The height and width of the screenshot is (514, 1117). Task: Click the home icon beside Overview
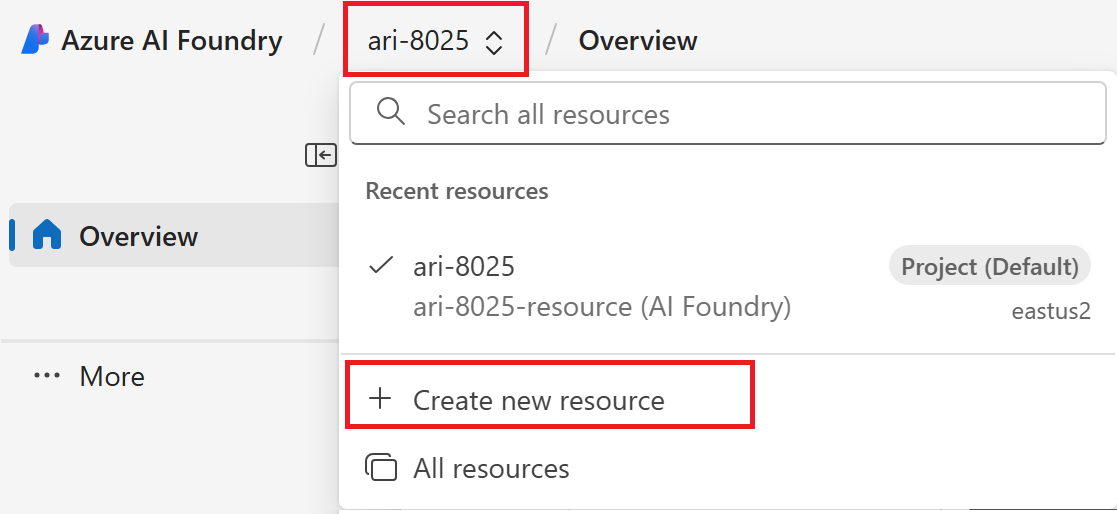coord(47,236)
